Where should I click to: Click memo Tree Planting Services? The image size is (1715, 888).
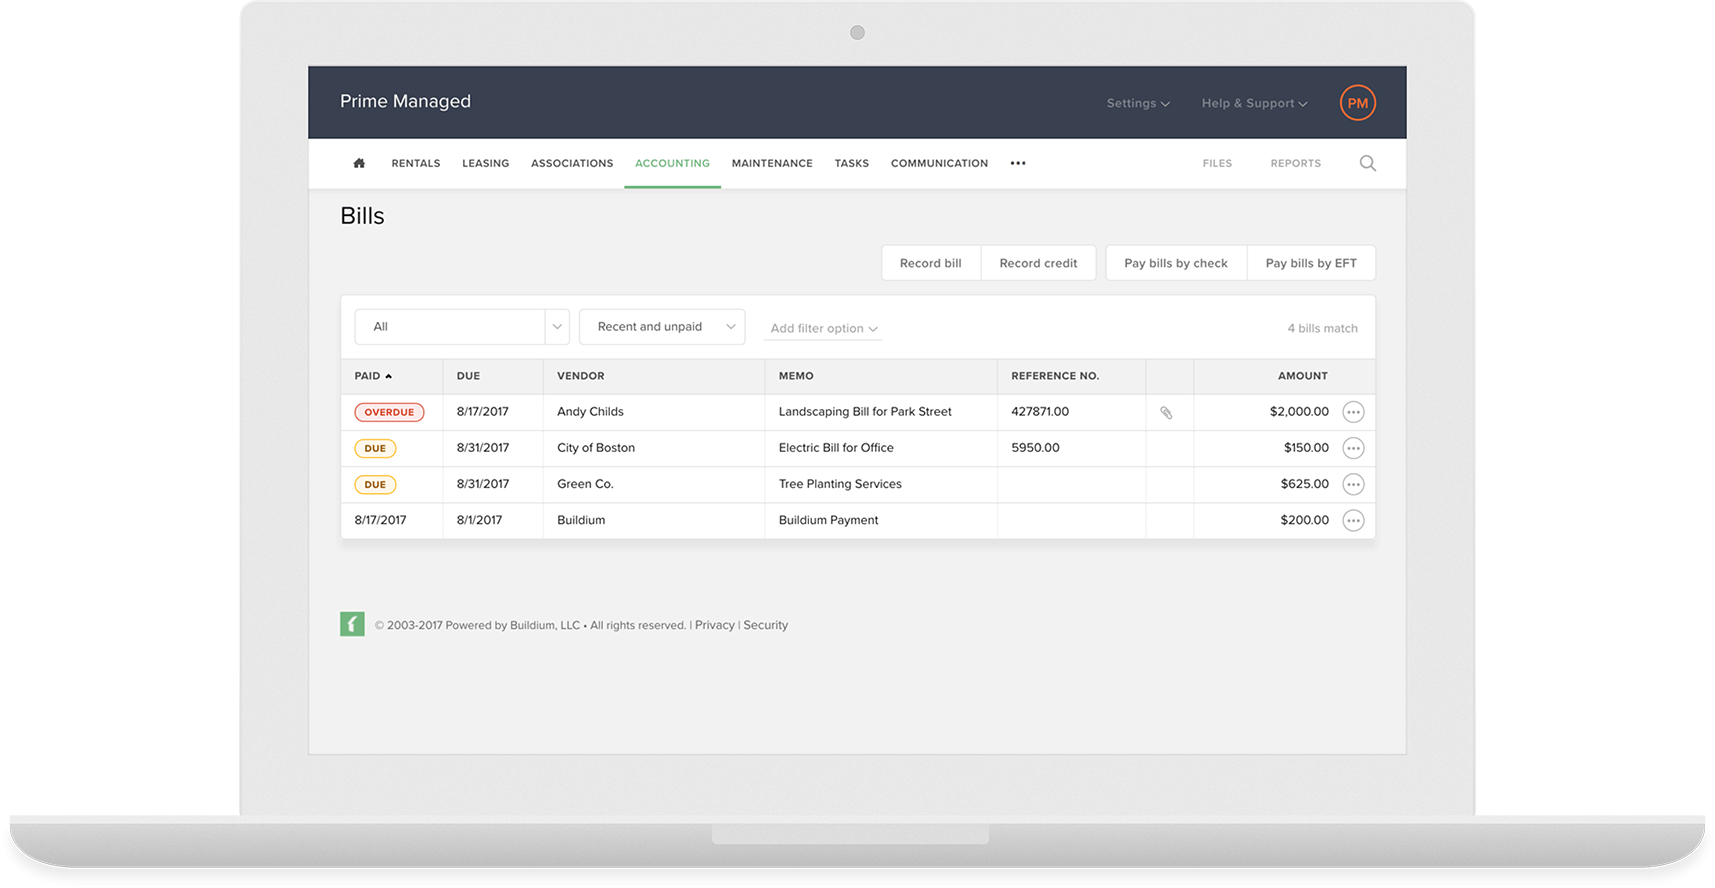click(x=840, y=484)
